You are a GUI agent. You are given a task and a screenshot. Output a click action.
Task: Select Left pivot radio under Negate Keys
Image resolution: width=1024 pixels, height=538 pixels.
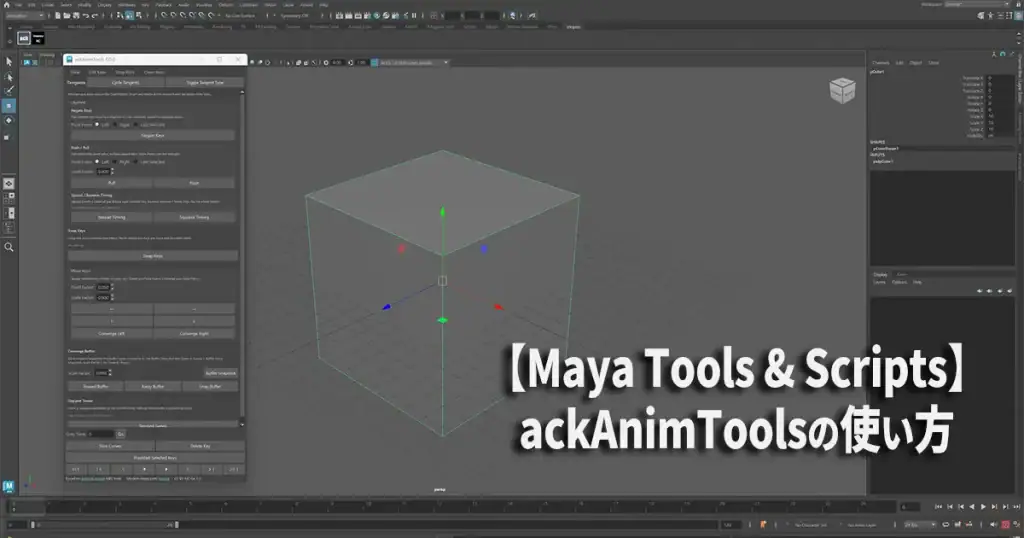tap(97, 125)
